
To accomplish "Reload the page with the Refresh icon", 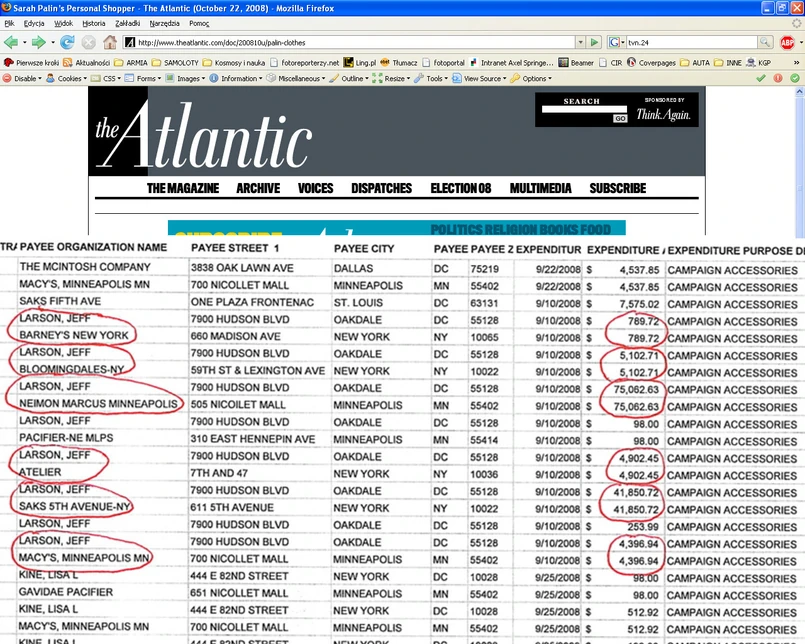I will (x=67, y=42).
